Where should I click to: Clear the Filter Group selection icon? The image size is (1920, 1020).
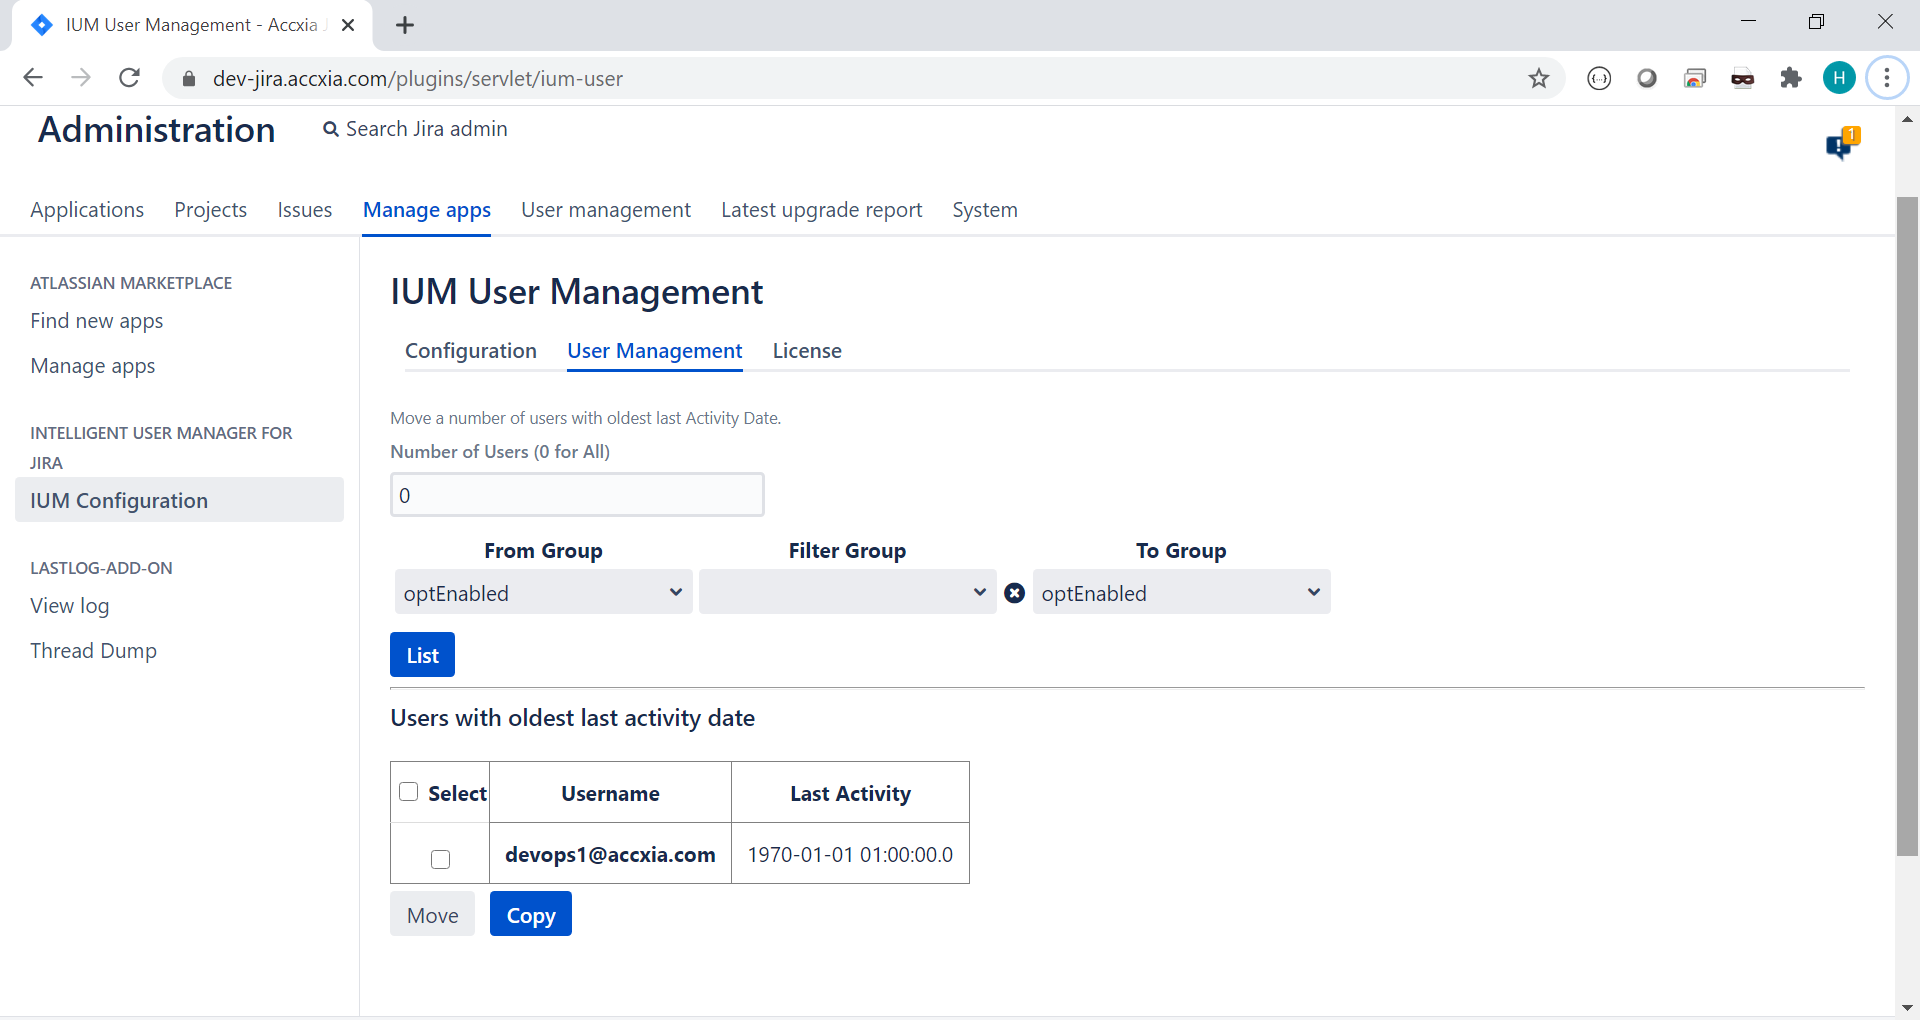[1014, 593]
